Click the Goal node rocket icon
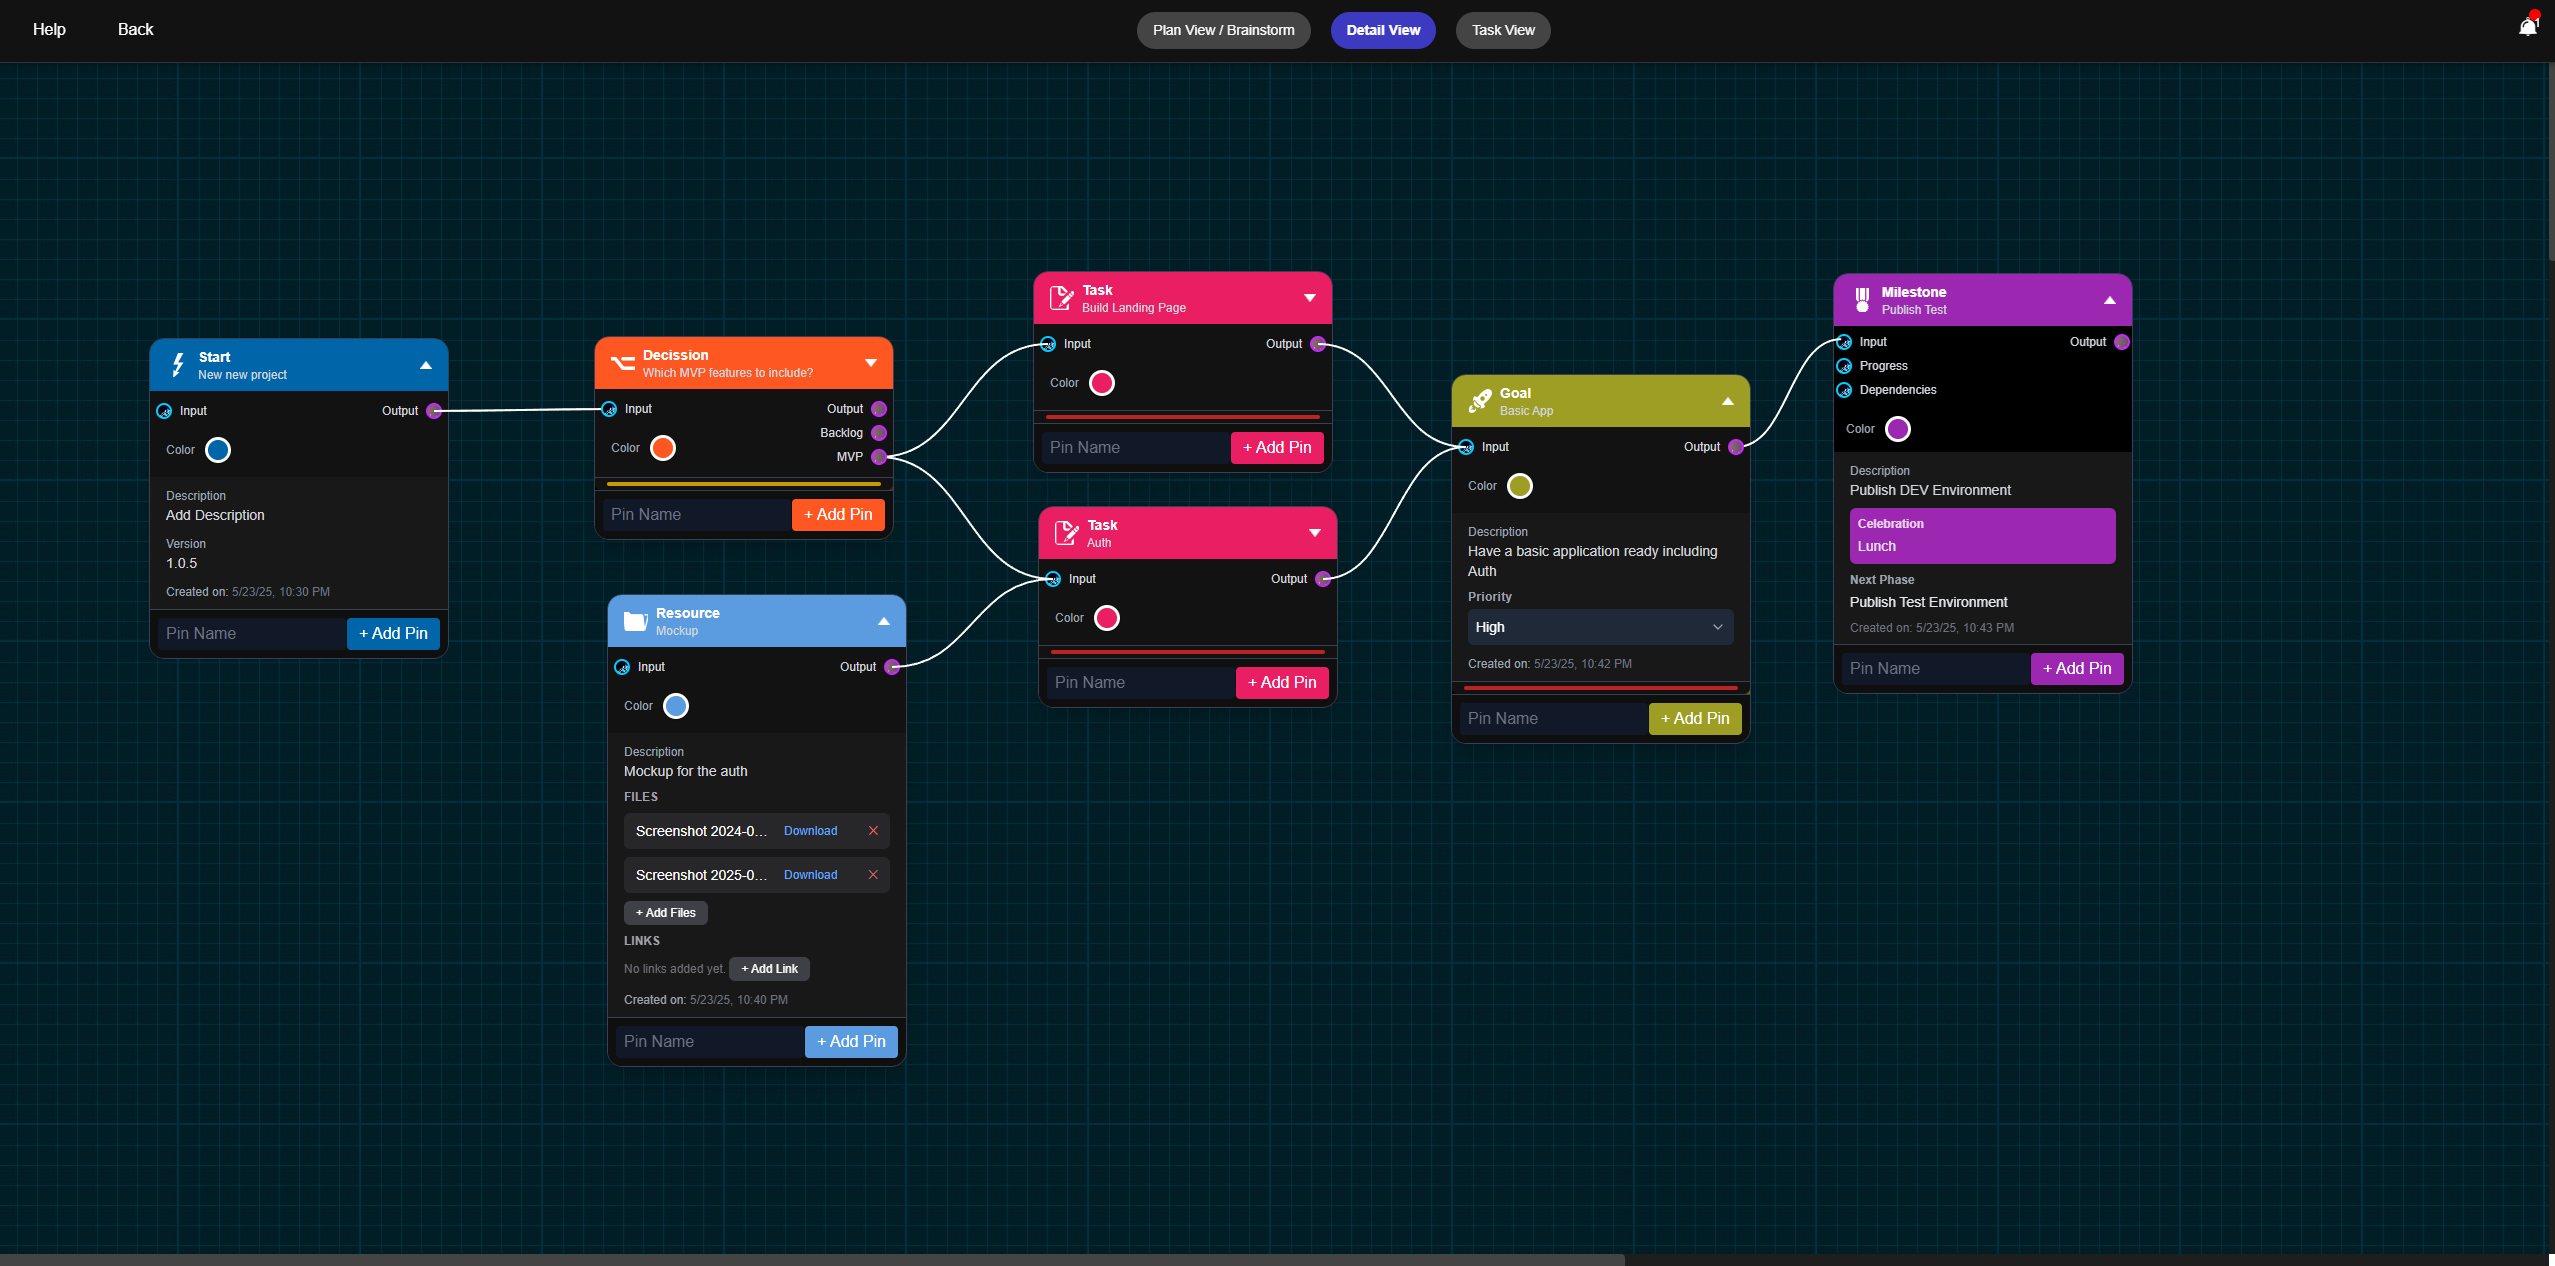This screenshot has height=1266, width=2555. tap(1479, 401)
